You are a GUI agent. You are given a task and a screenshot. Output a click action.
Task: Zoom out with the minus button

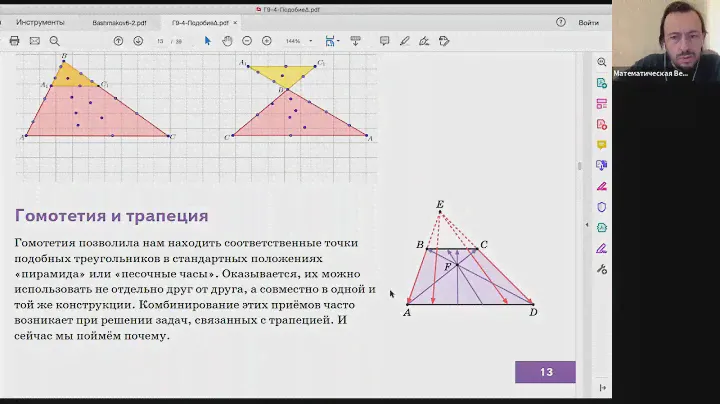coord(247,41)
